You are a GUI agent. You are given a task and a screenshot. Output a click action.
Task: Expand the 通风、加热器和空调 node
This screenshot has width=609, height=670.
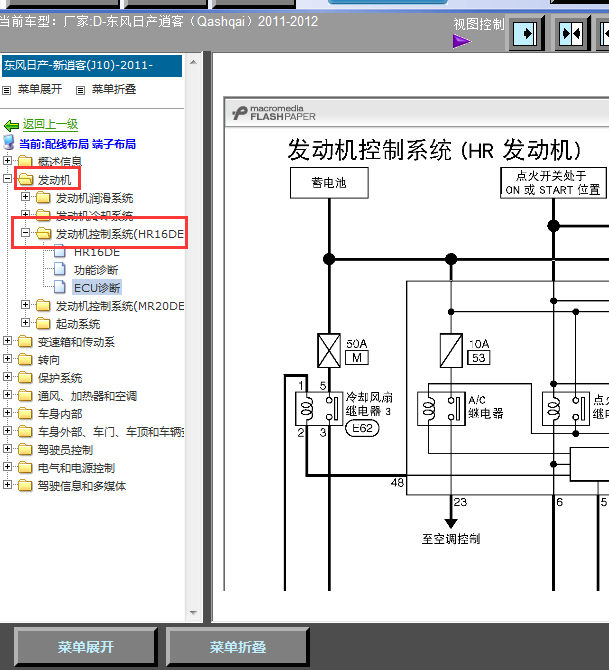tap(7, 394)
